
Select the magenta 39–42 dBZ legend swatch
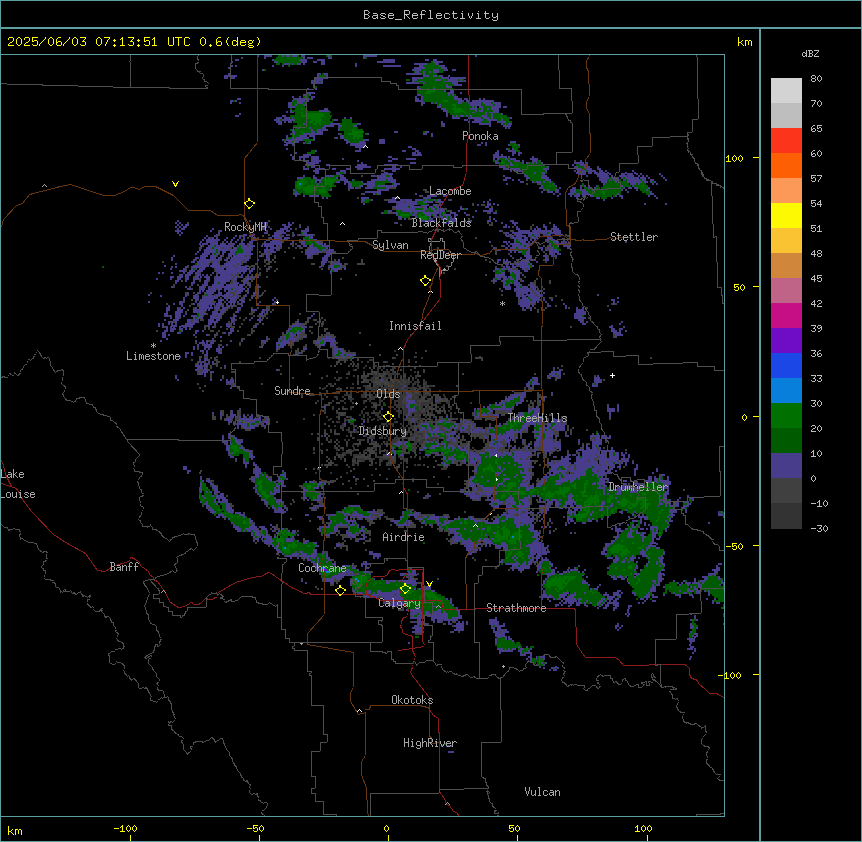click(786, 315)
